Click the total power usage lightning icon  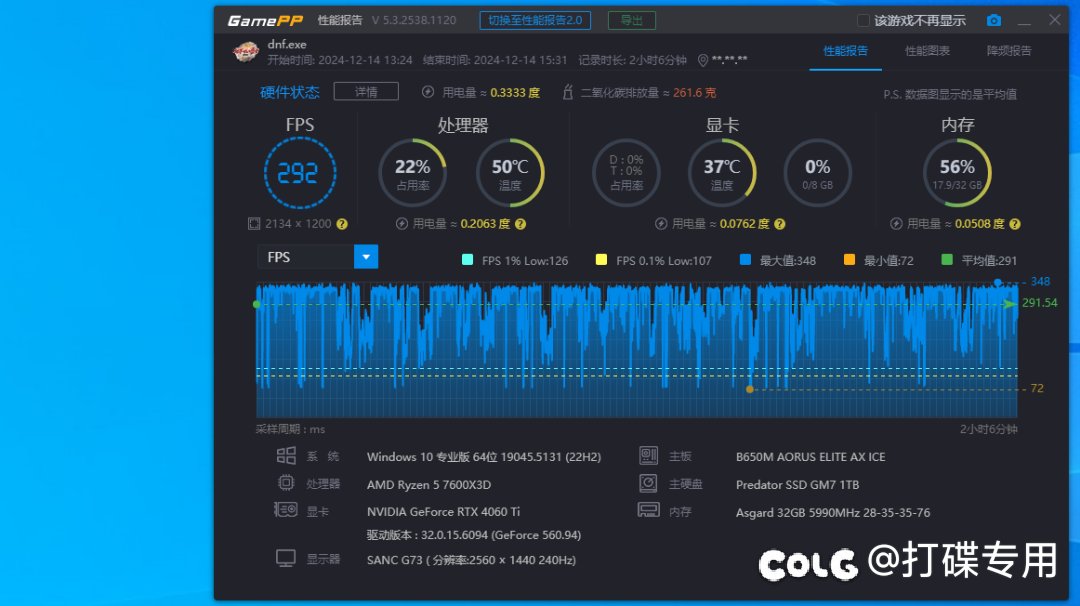(x=428, y=92)
